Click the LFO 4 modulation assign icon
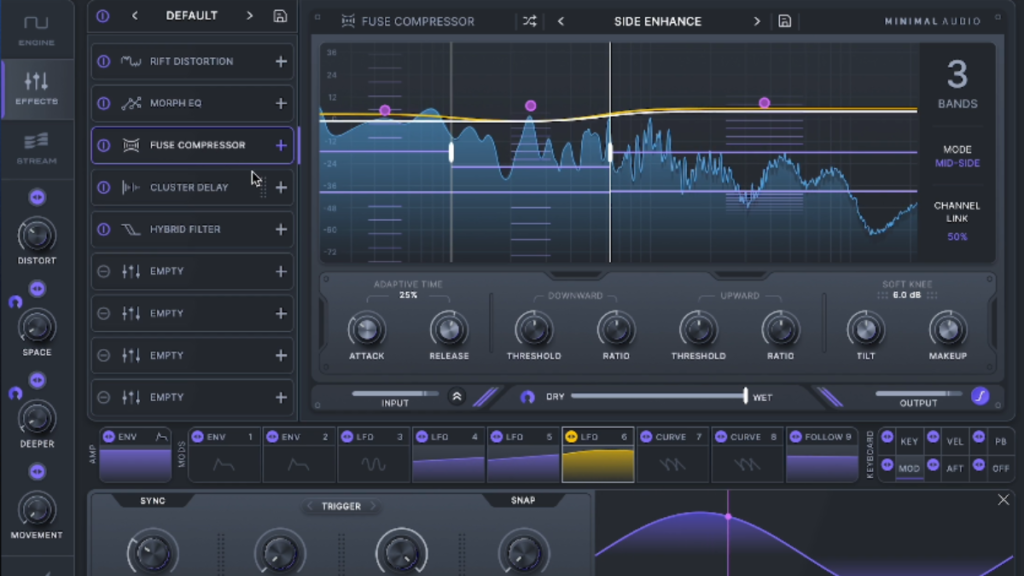Screen dimensions: 1024x576 422,437
